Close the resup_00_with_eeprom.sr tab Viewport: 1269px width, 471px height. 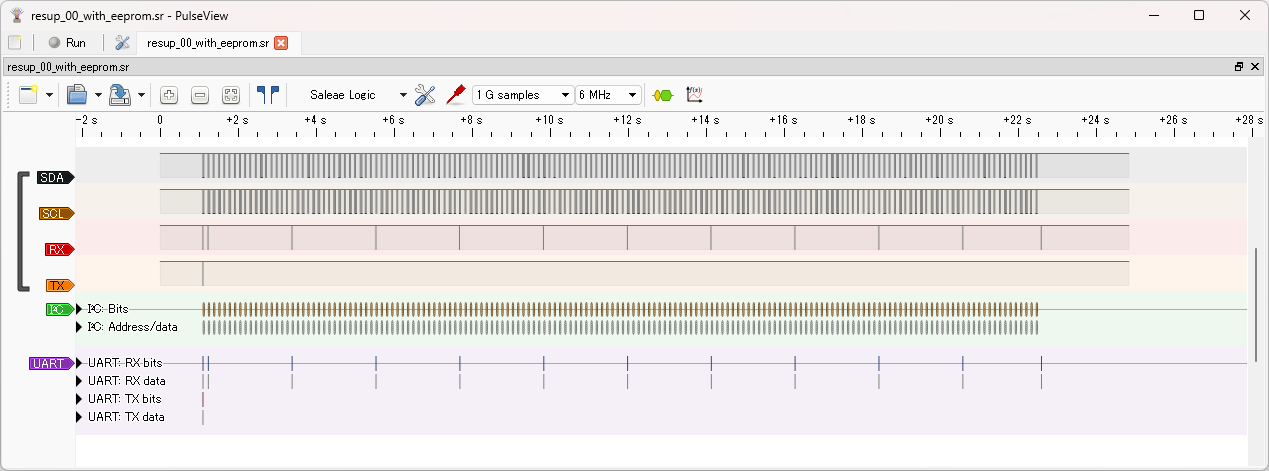pyautogui.click(x=281, y=43)
